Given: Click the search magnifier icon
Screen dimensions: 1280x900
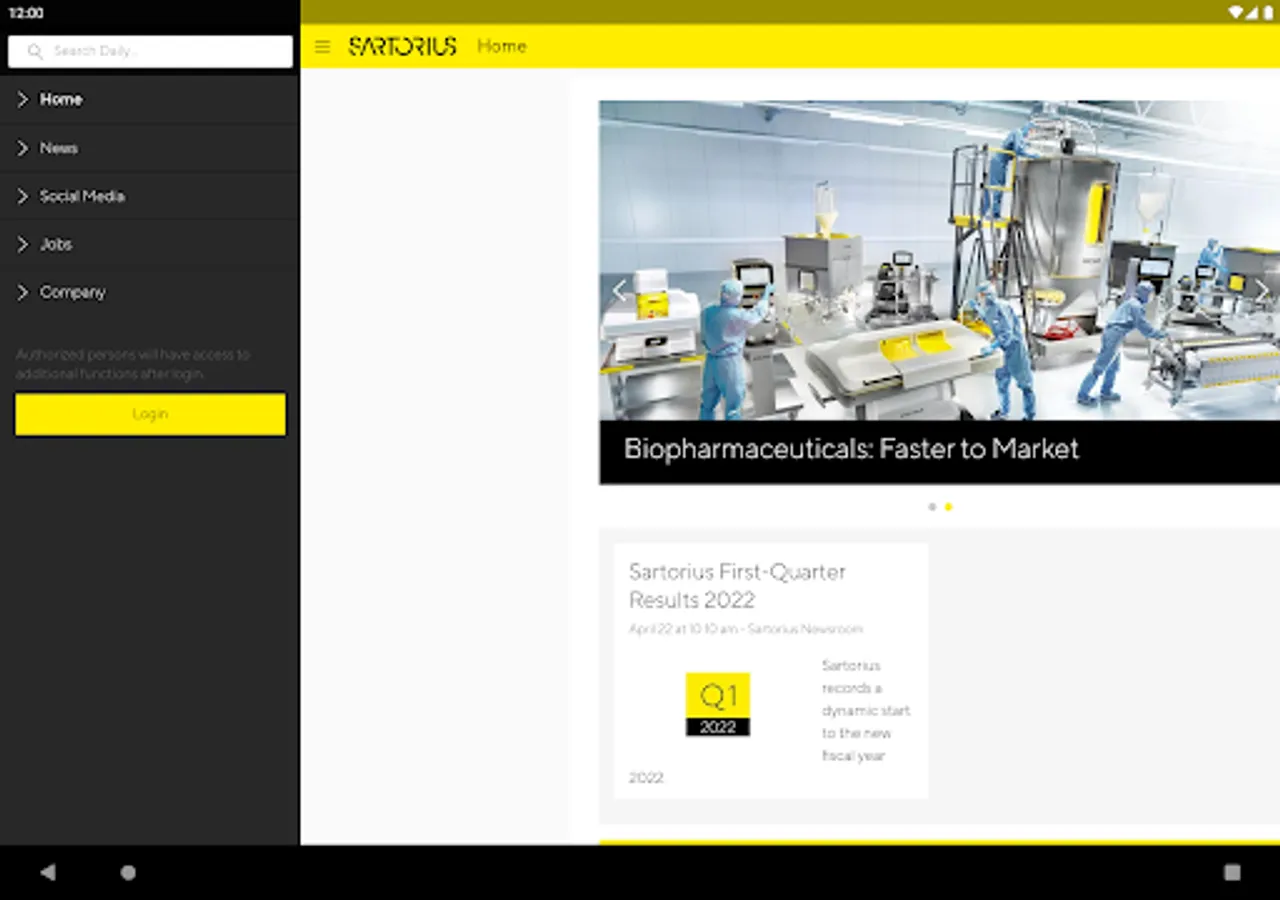Looking at the screenshot, I should click(35, 51).
